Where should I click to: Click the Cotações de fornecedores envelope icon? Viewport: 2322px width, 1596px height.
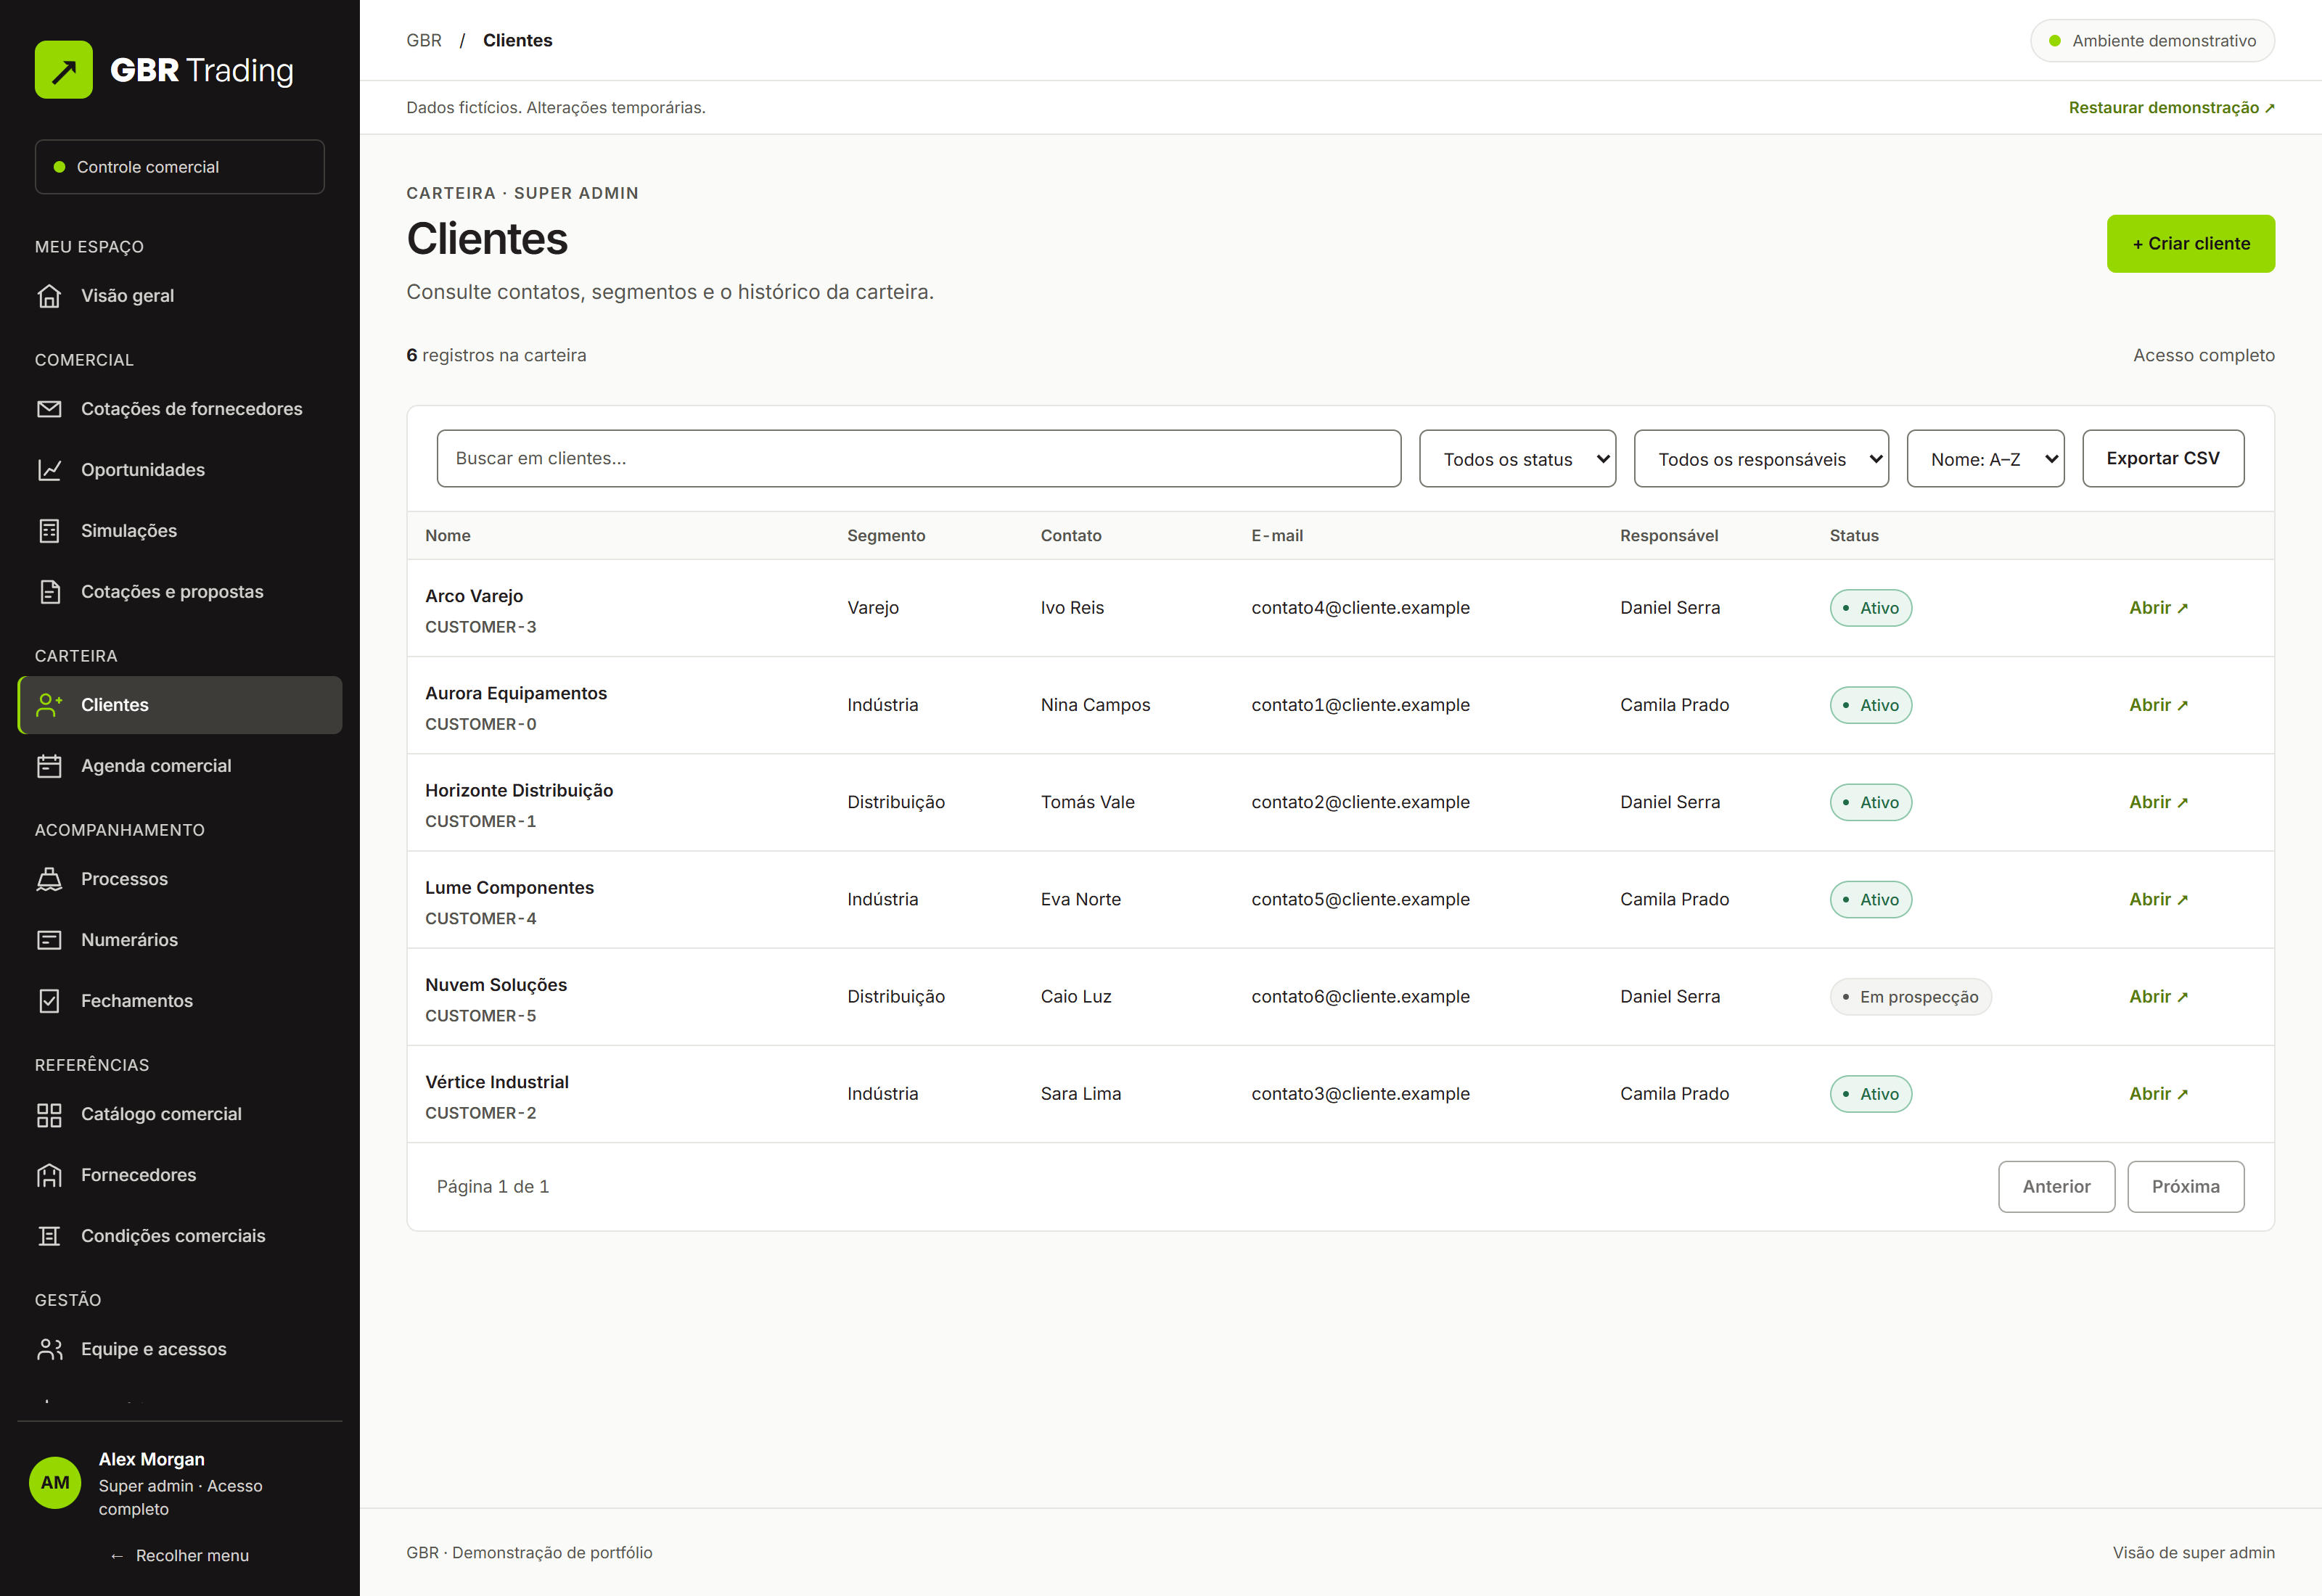click(x=49, y=409)
